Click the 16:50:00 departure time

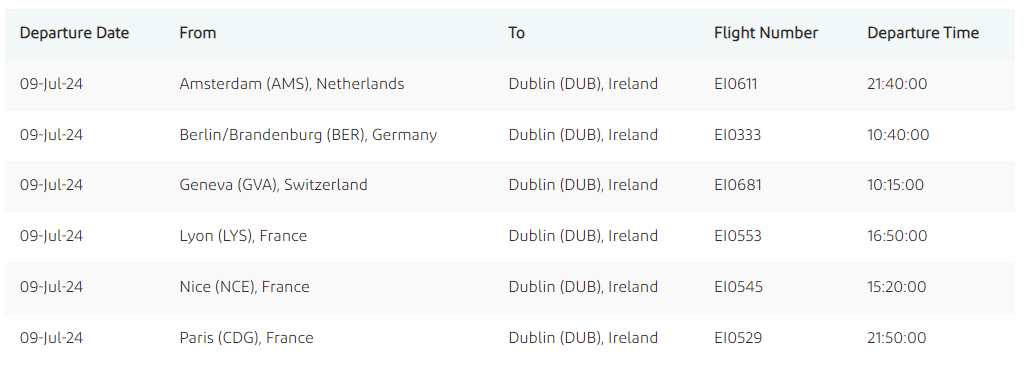tap(897, 236)
